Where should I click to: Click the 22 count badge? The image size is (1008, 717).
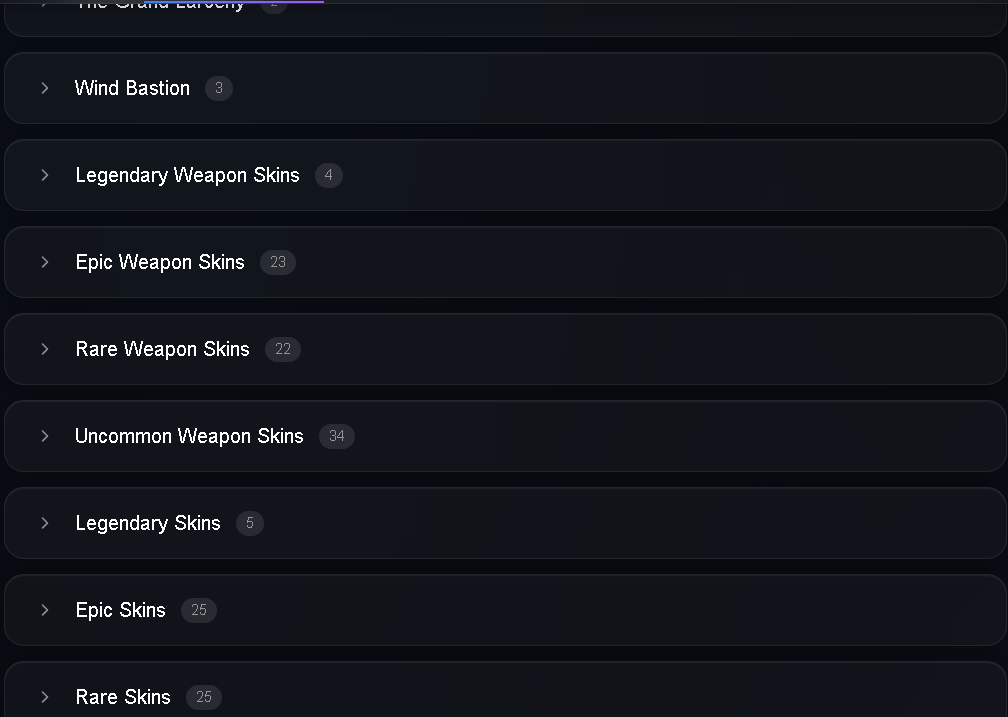coord(283,349)
